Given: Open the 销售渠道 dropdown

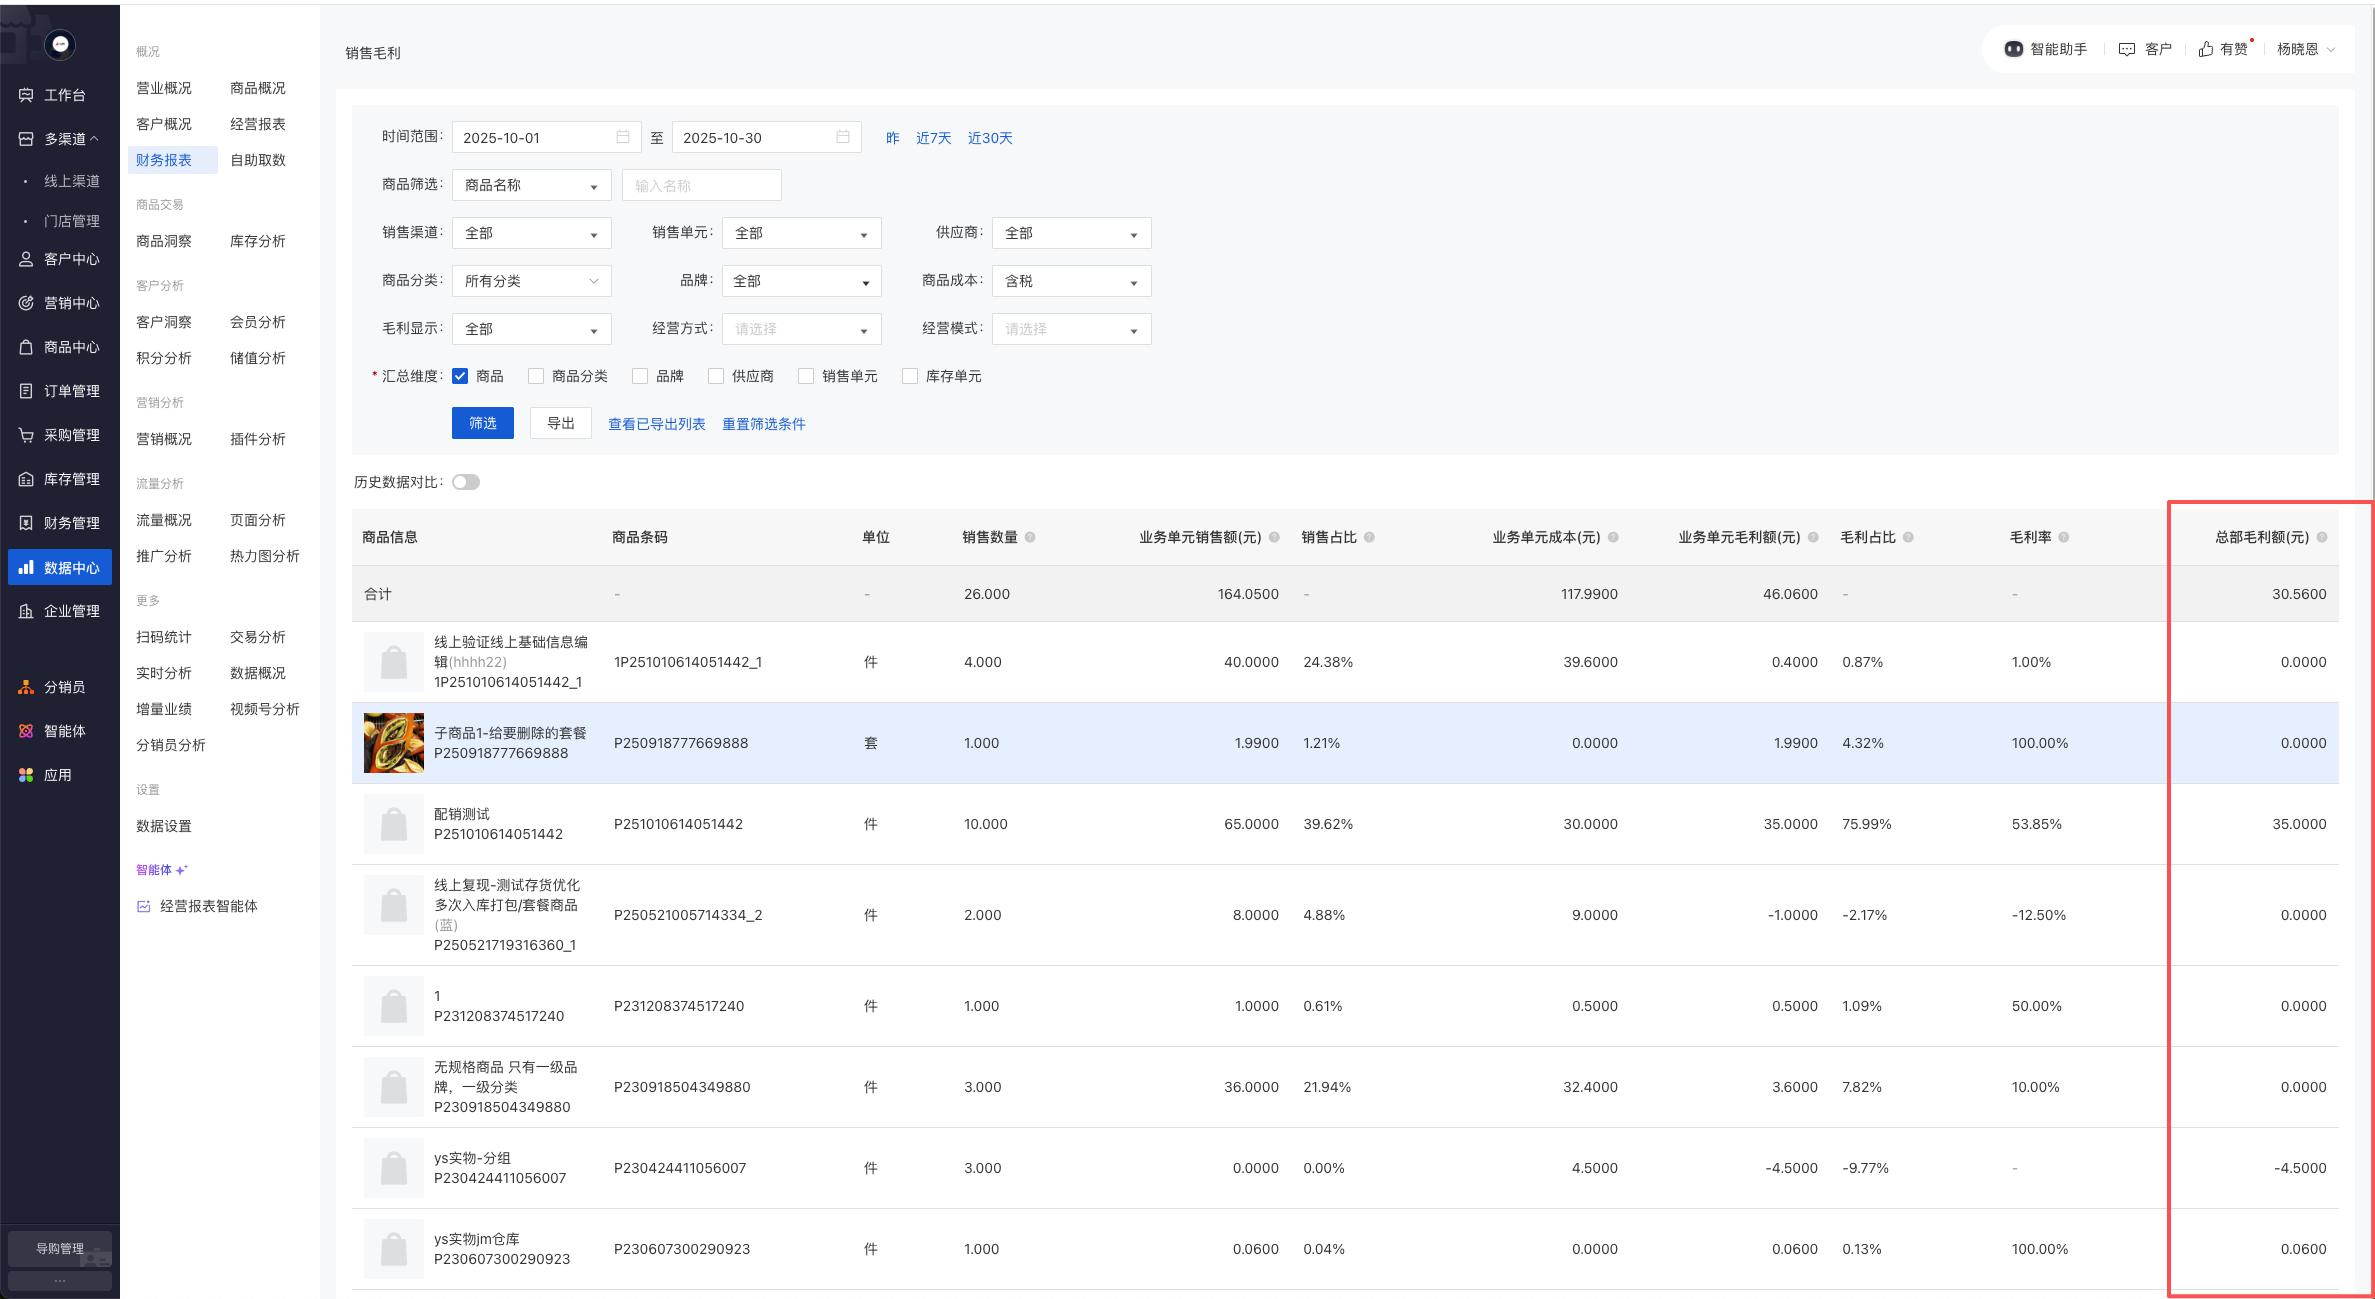Looking at the screenshot, I should tap(531, 233).
